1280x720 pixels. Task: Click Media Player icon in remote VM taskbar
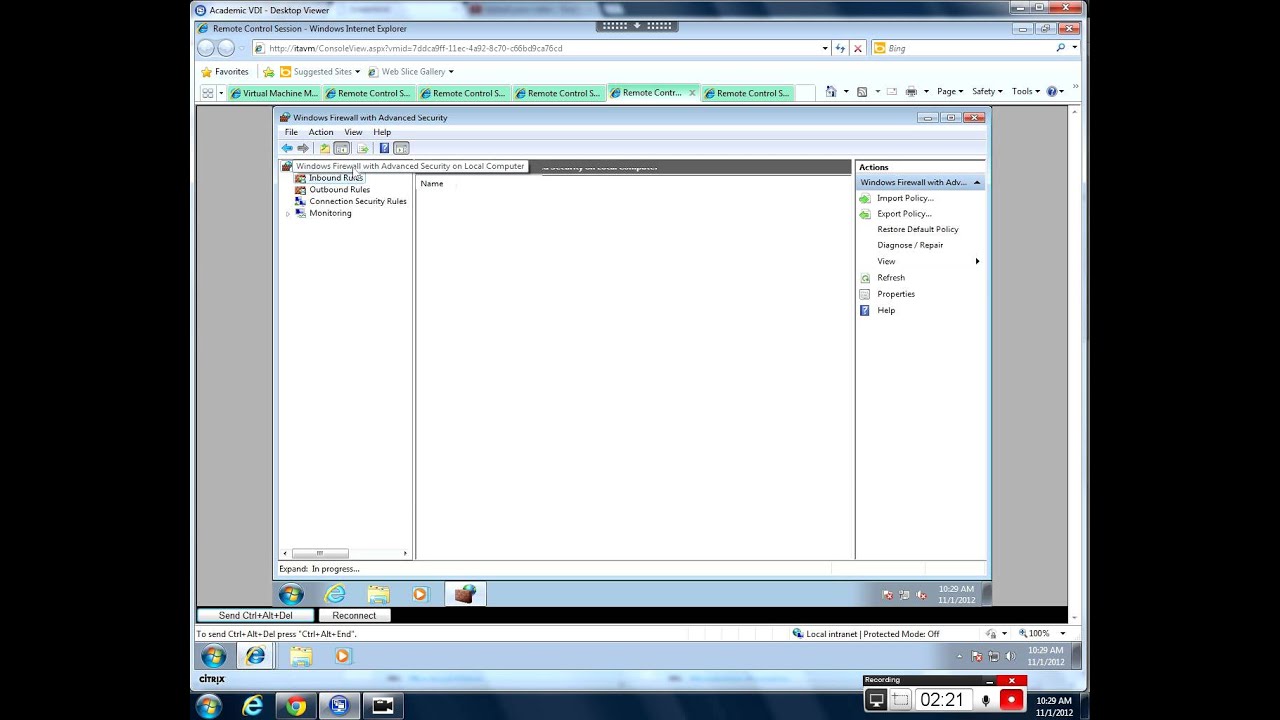[x=420, y=594]
